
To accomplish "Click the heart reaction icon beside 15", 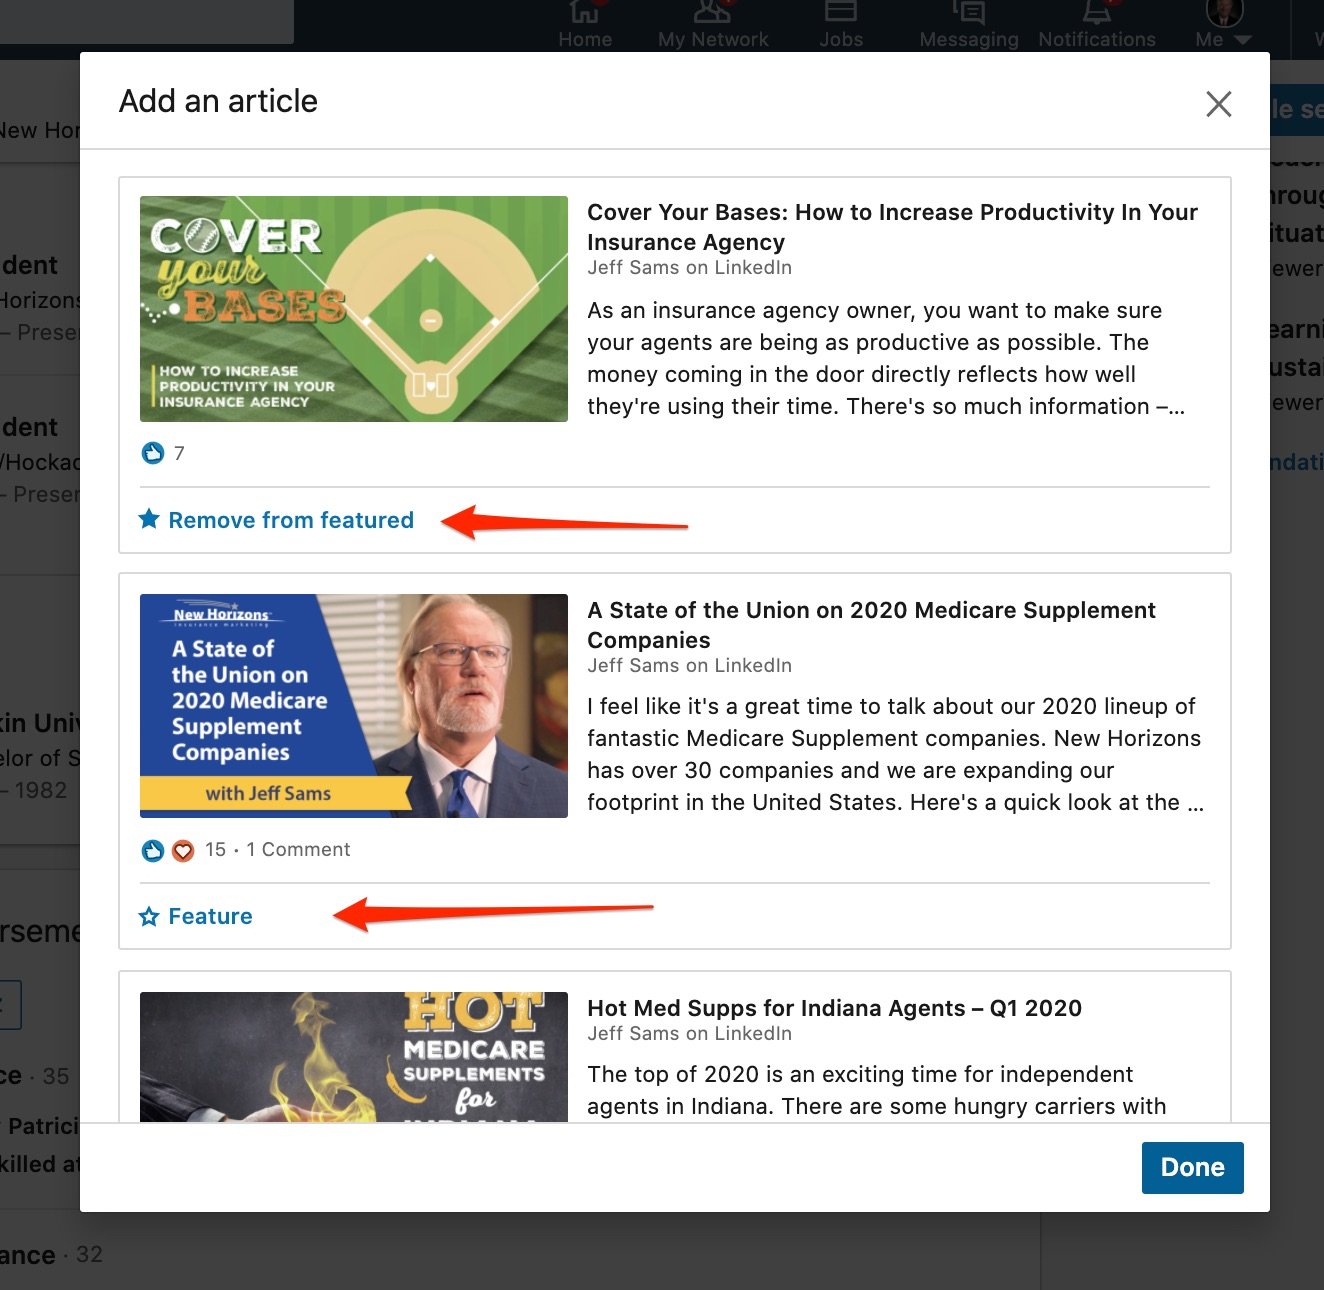I will (182, 851).
